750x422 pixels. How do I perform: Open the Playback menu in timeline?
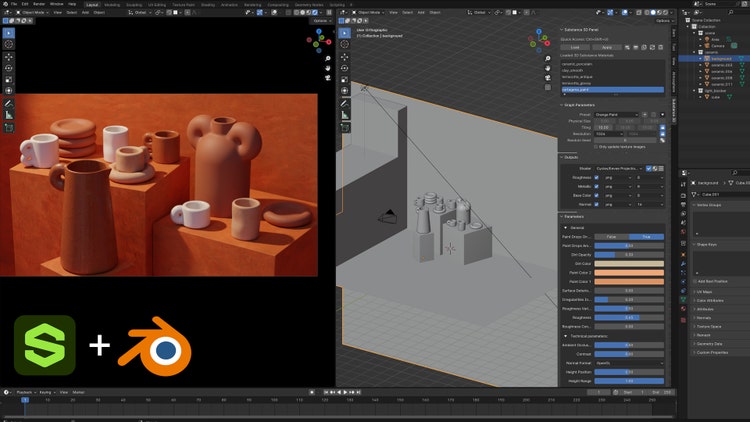(24, 392)
